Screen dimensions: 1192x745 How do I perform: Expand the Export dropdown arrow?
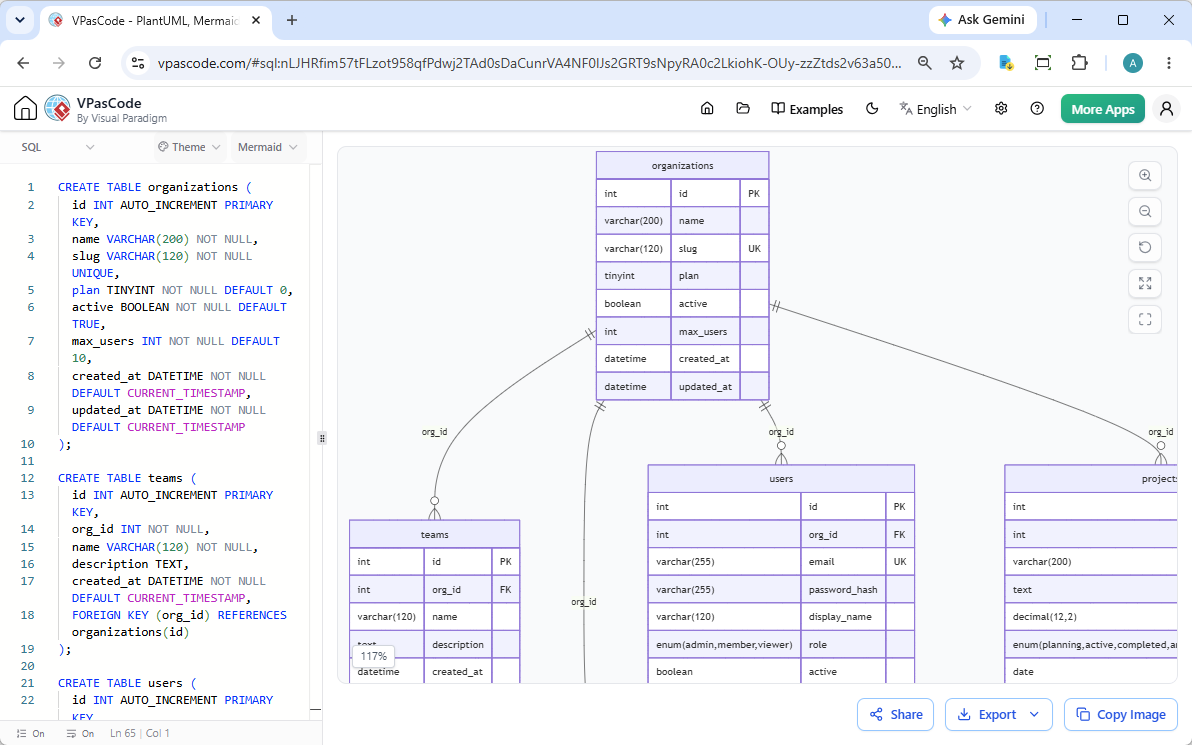point(1035,715)
